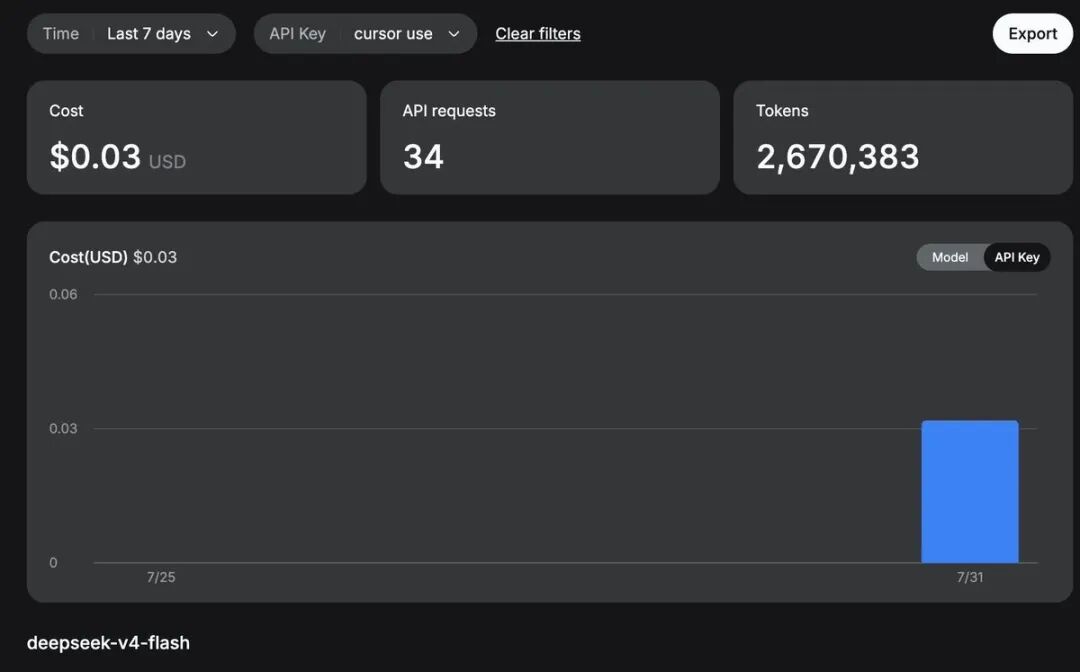Click the Cost(USD) chart title

coord(88,257)
